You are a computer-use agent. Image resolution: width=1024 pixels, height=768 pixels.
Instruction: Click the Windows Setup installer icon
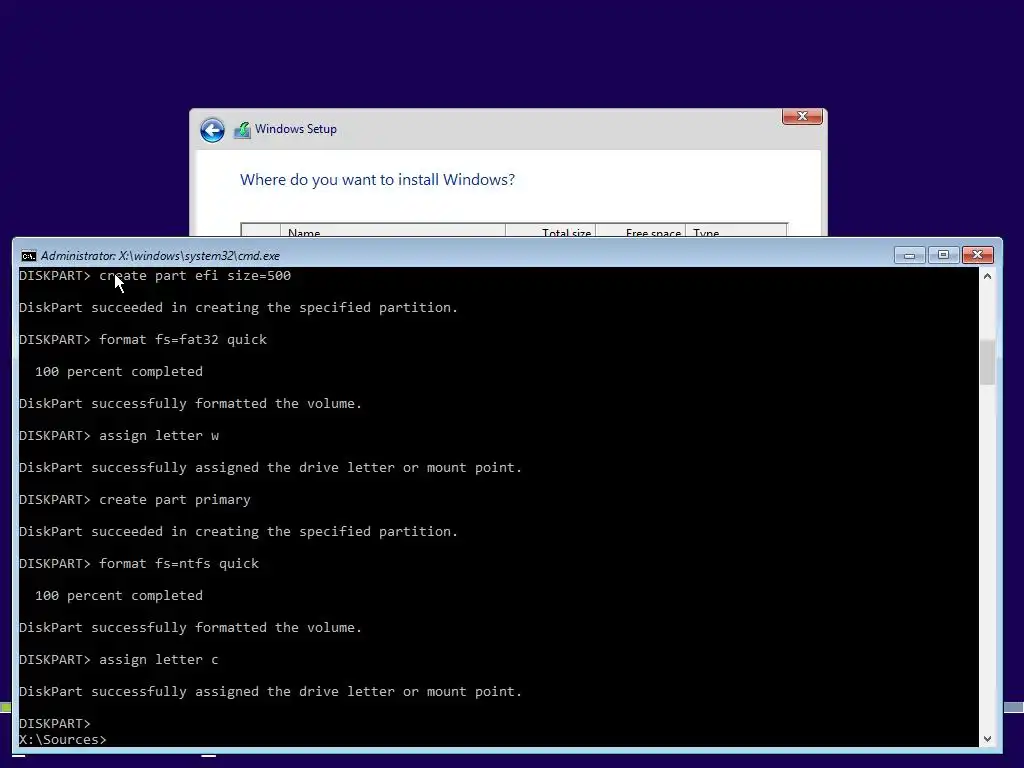[x=242, y=130]
